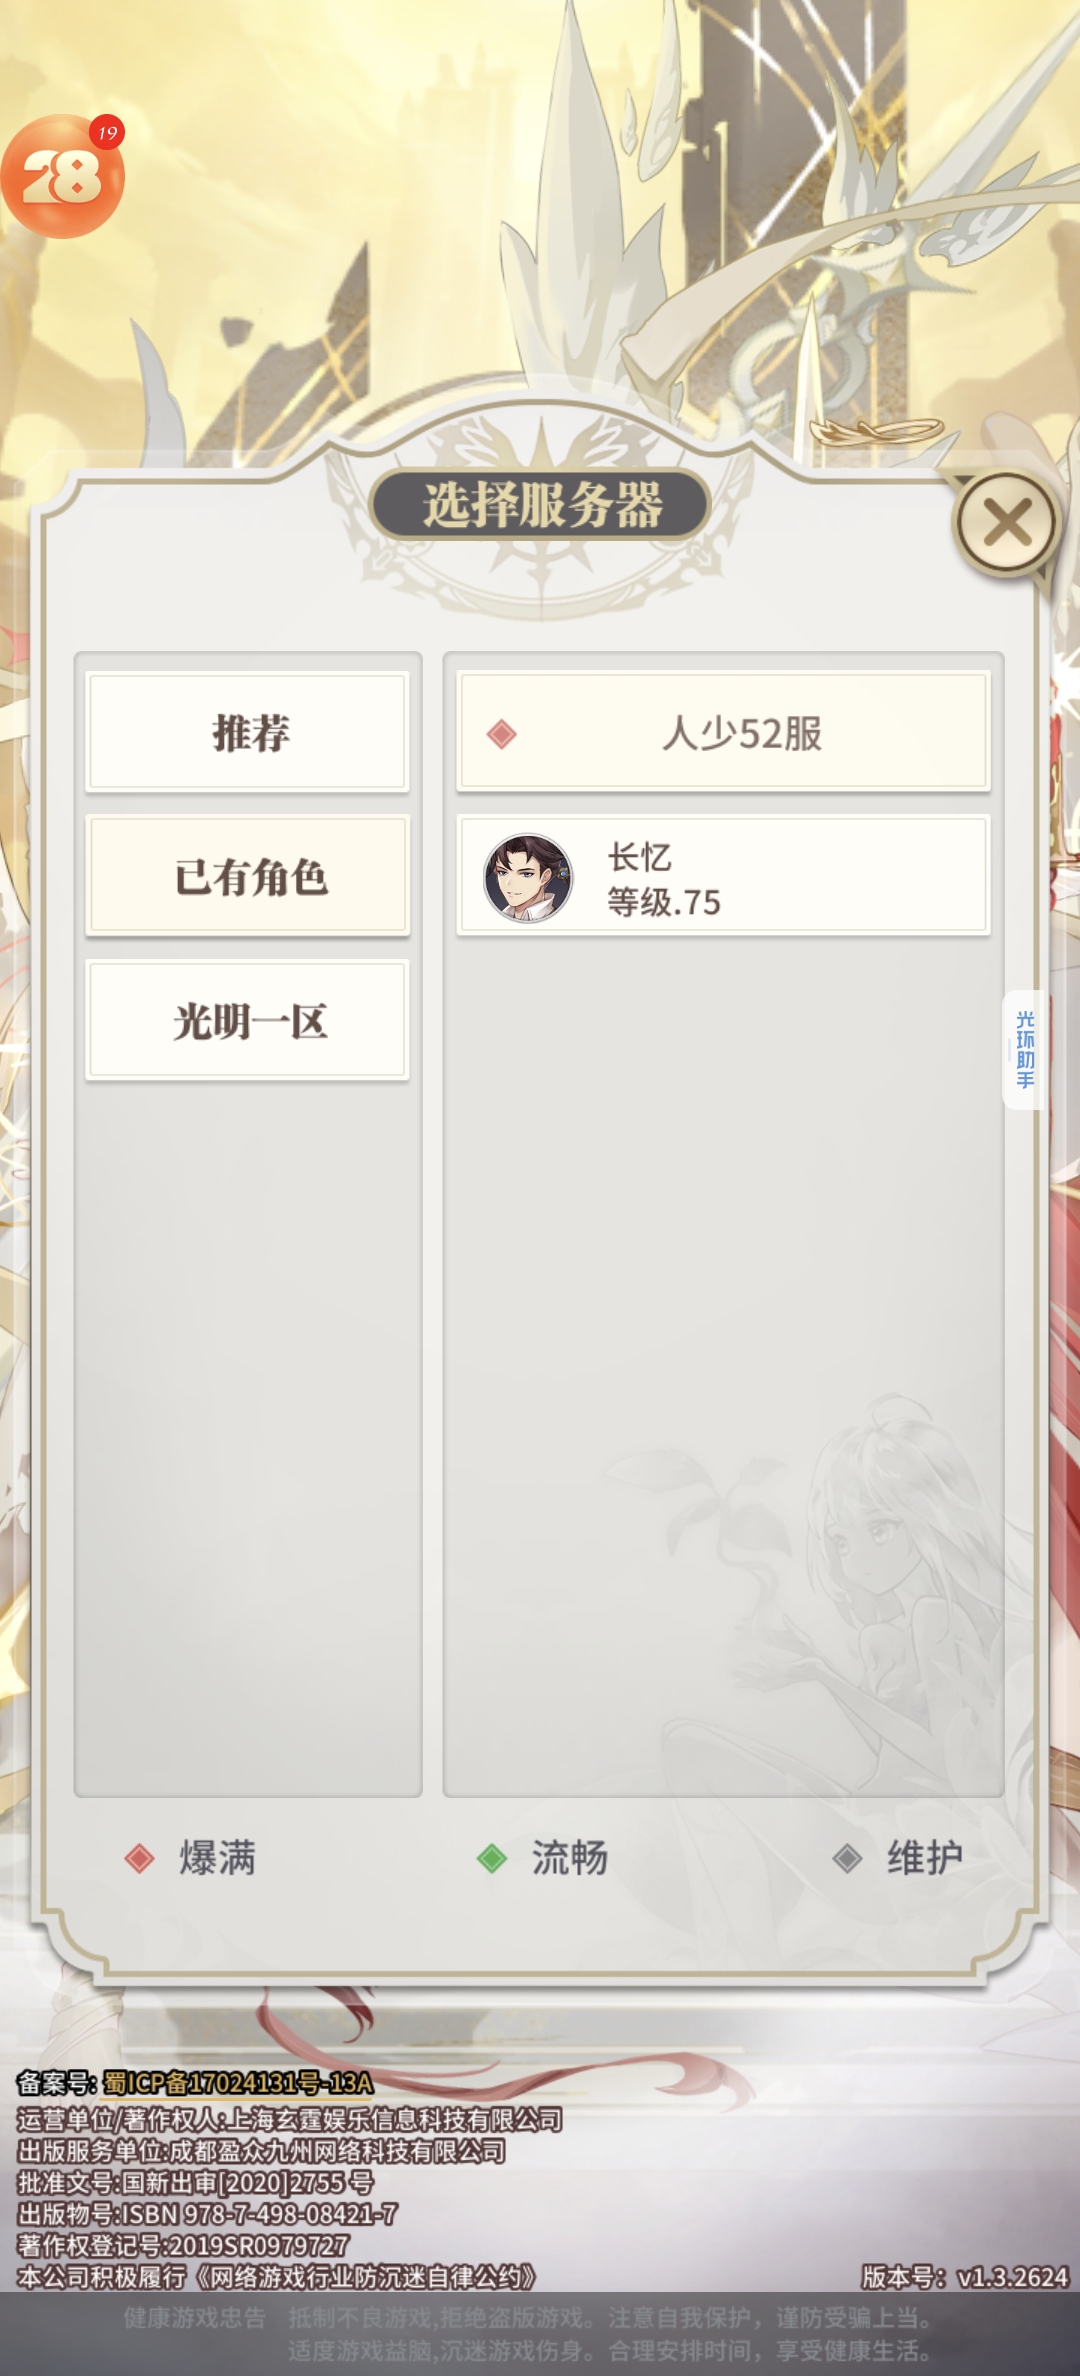Open the 光环助手 side tab
Viewport: 1080px width, 2376px height.
pyautogui.click(x=1024, y=1050)
